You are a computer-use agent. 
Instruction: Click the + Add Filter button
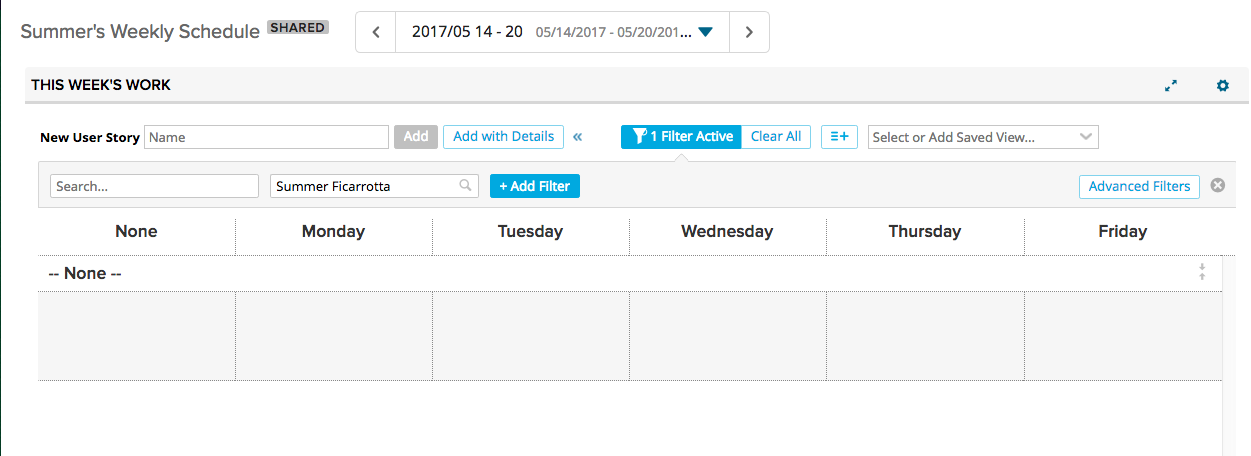pos(535,186)
